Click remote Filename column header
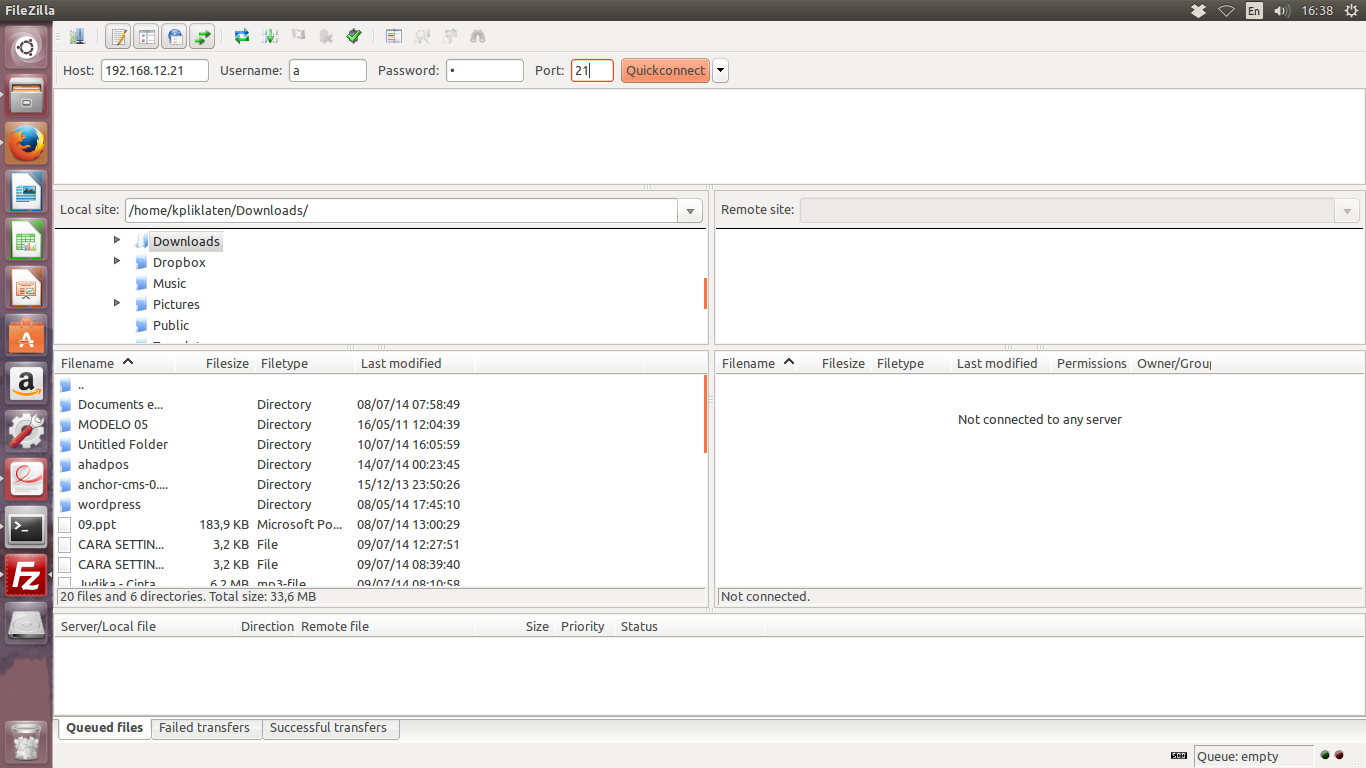The width and height of the screenshot is (1366, 768). point(766,363)
